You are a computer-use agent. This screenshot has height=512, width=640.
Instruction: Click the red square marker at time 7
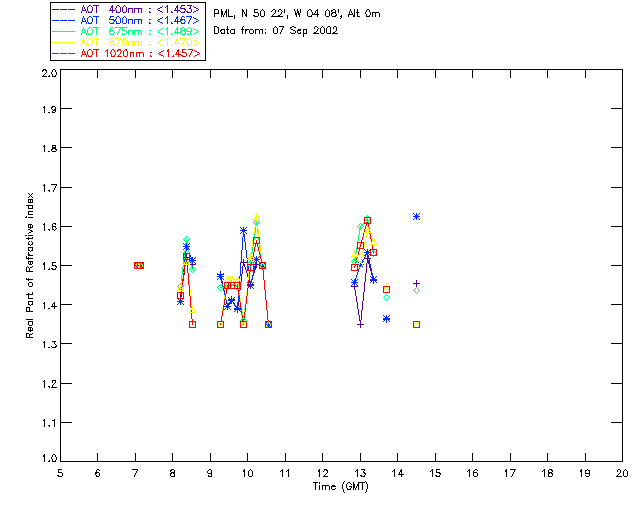tap(138, 265)
